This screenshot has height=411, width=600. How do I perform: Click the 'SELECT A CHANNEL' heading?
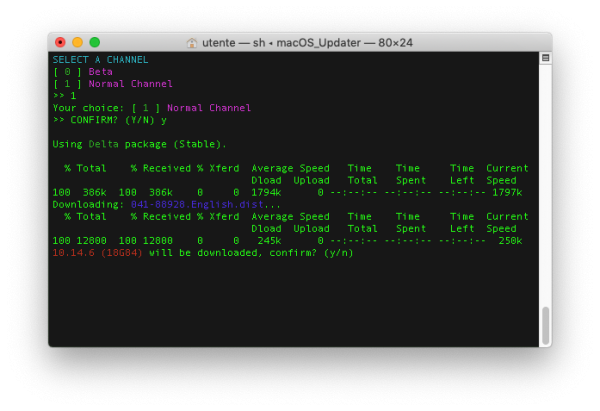(x=100, y=60)
